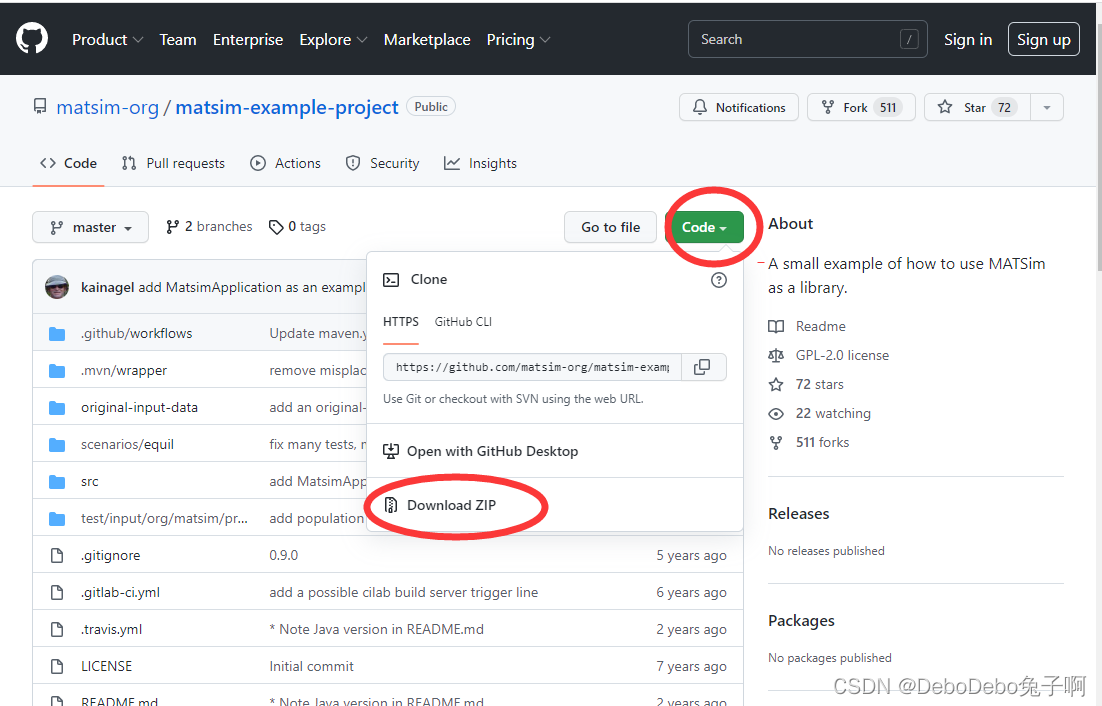This screenshot has width=1102, height=706.
Task: Open kainagel's avatar
Action: point(57,287)
